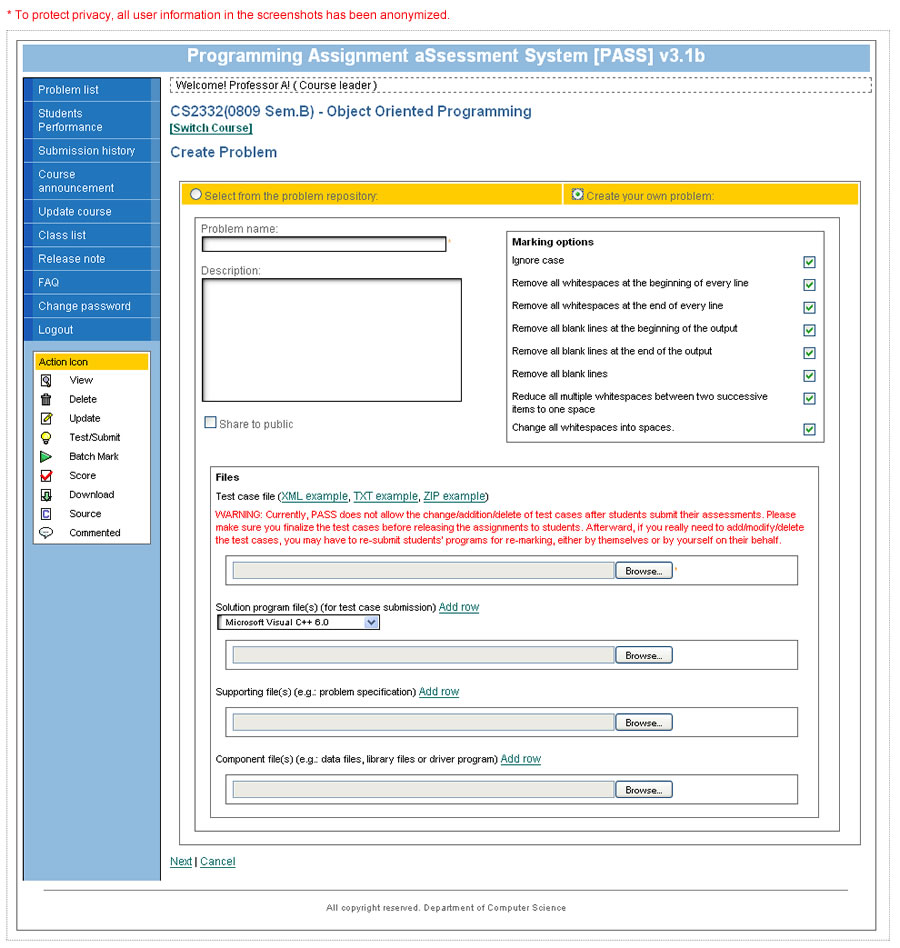Browse for a test case file
900x948 pixels.
(x=643, y=571)
